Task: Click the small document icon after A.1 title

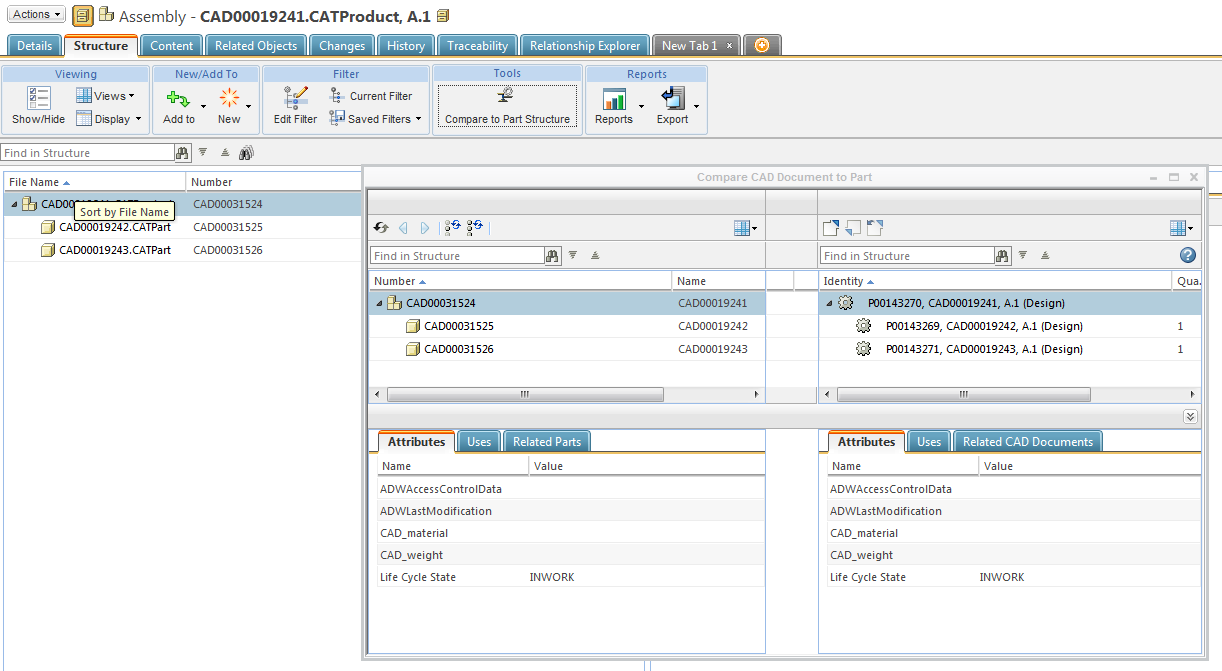Action: (x=443, y=16)
